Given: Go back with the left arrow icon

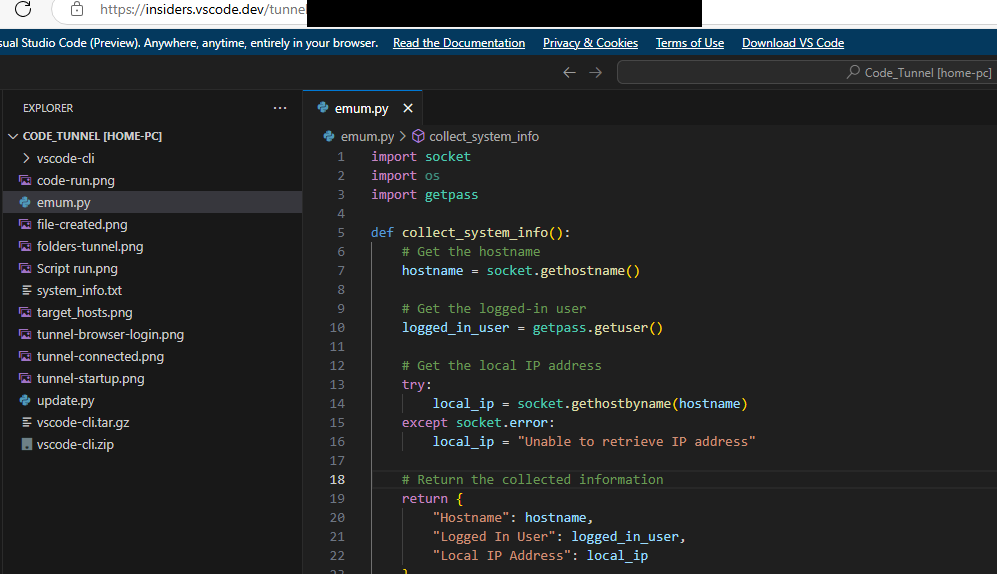Looking at the screenshot, I should [569, 72].
